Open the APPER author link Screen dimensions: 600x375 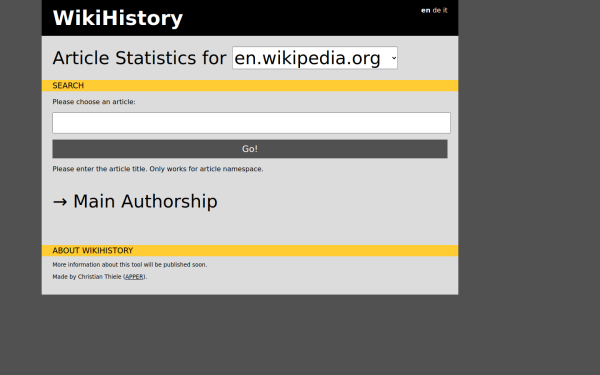[x=134, y=277]
